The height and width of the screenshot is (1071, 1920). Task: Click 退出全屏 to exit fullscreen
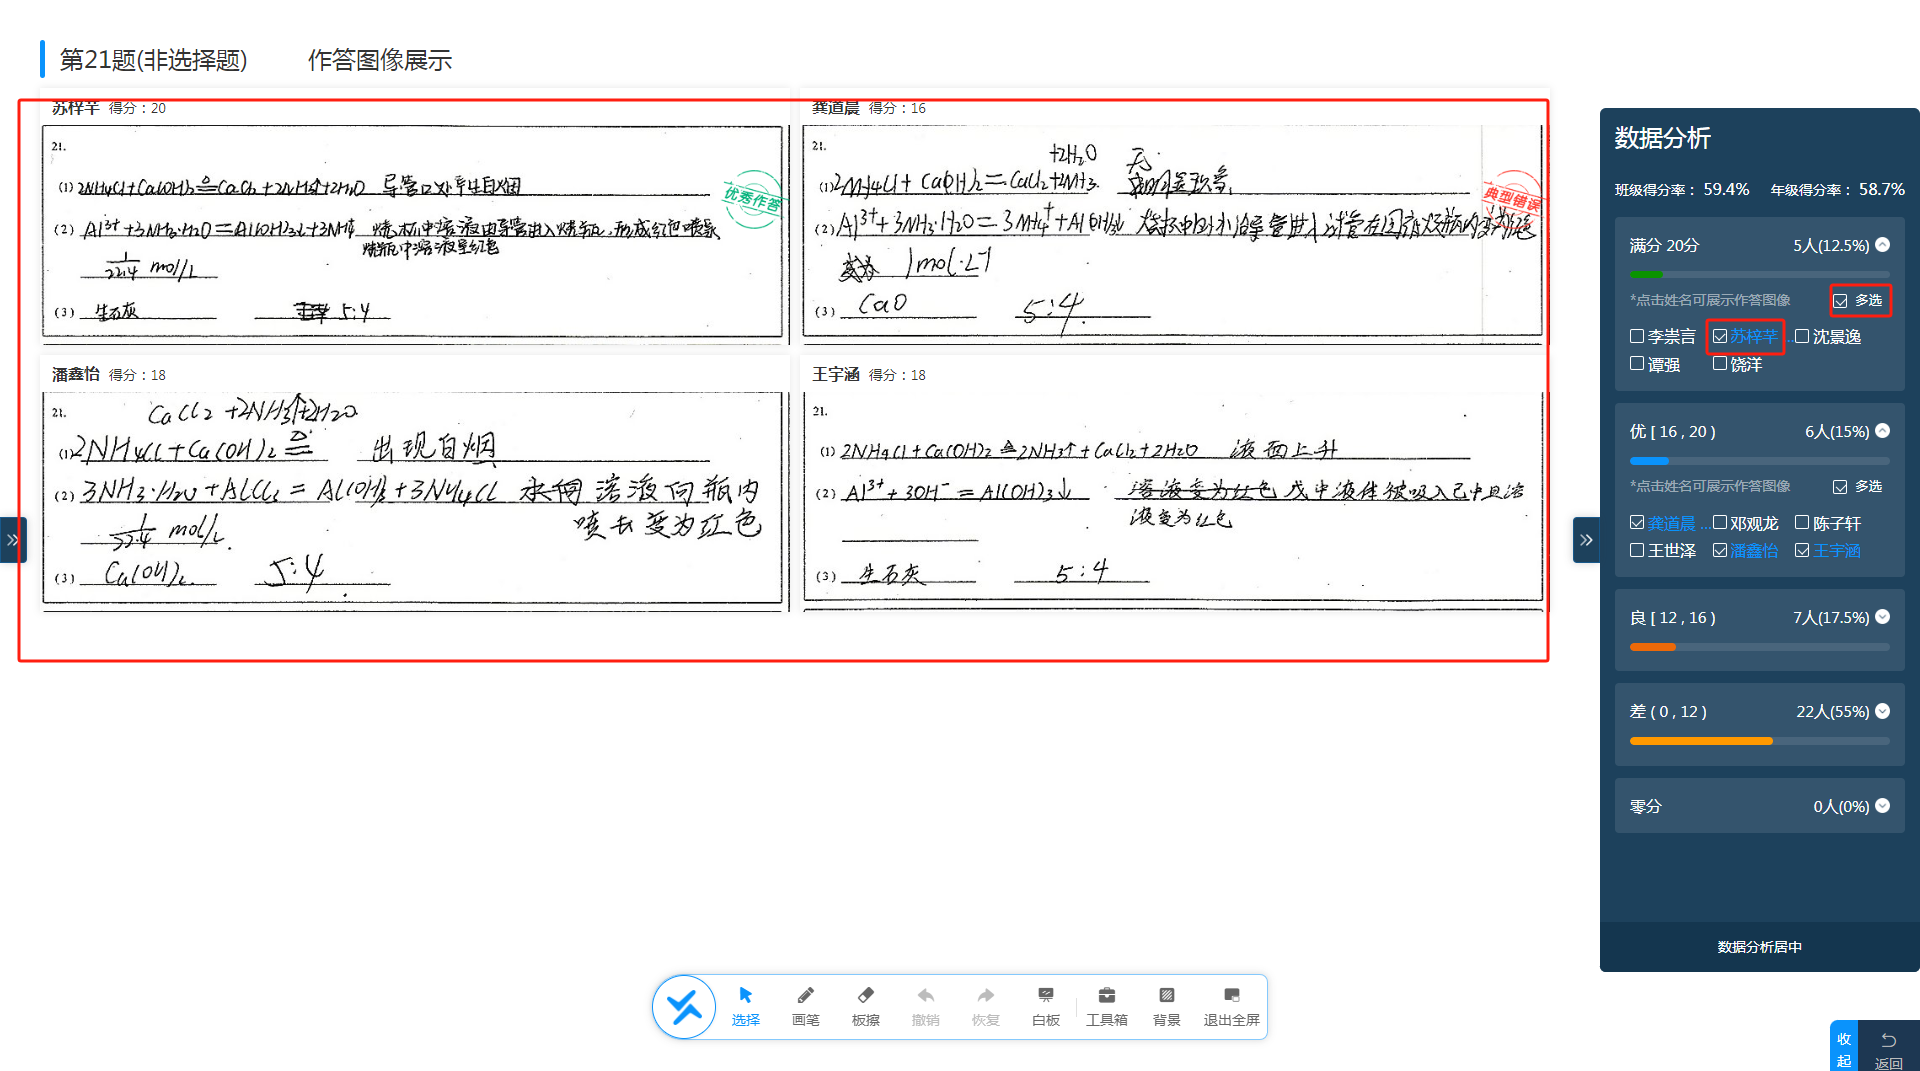coord(1231,1006)
